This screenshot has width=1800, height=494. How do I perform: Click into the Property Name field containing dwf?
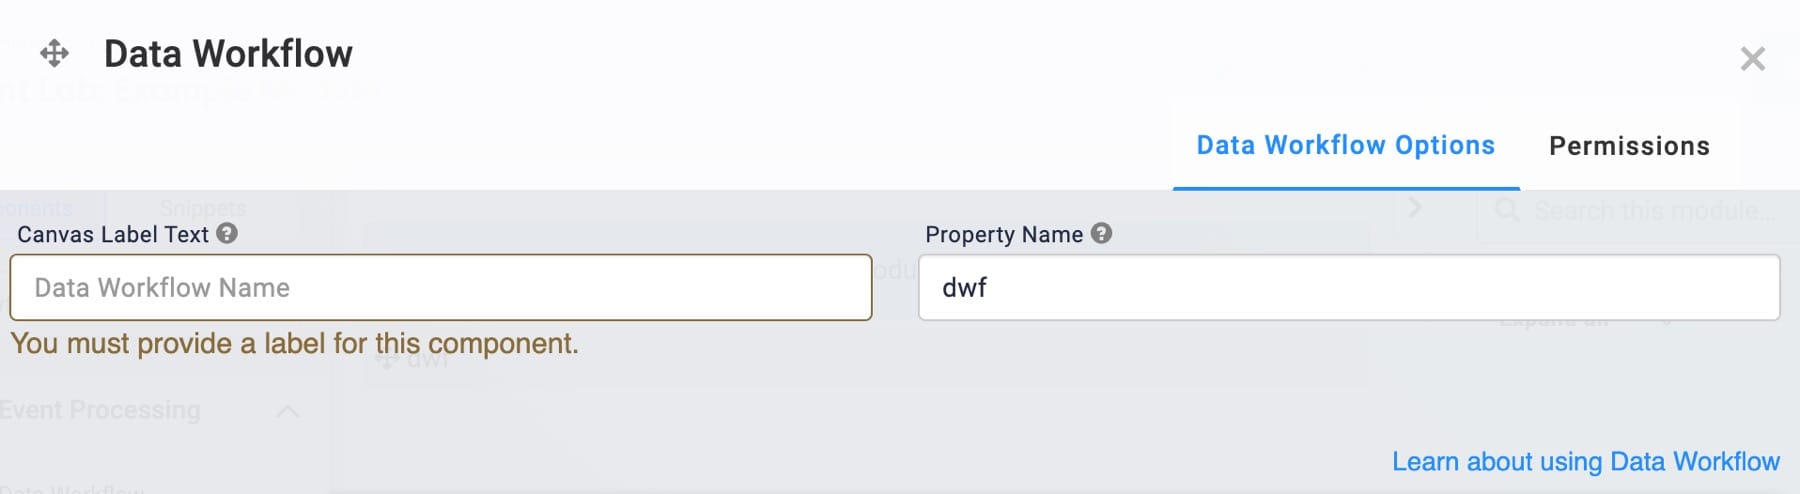click(x=1349, y=287)
